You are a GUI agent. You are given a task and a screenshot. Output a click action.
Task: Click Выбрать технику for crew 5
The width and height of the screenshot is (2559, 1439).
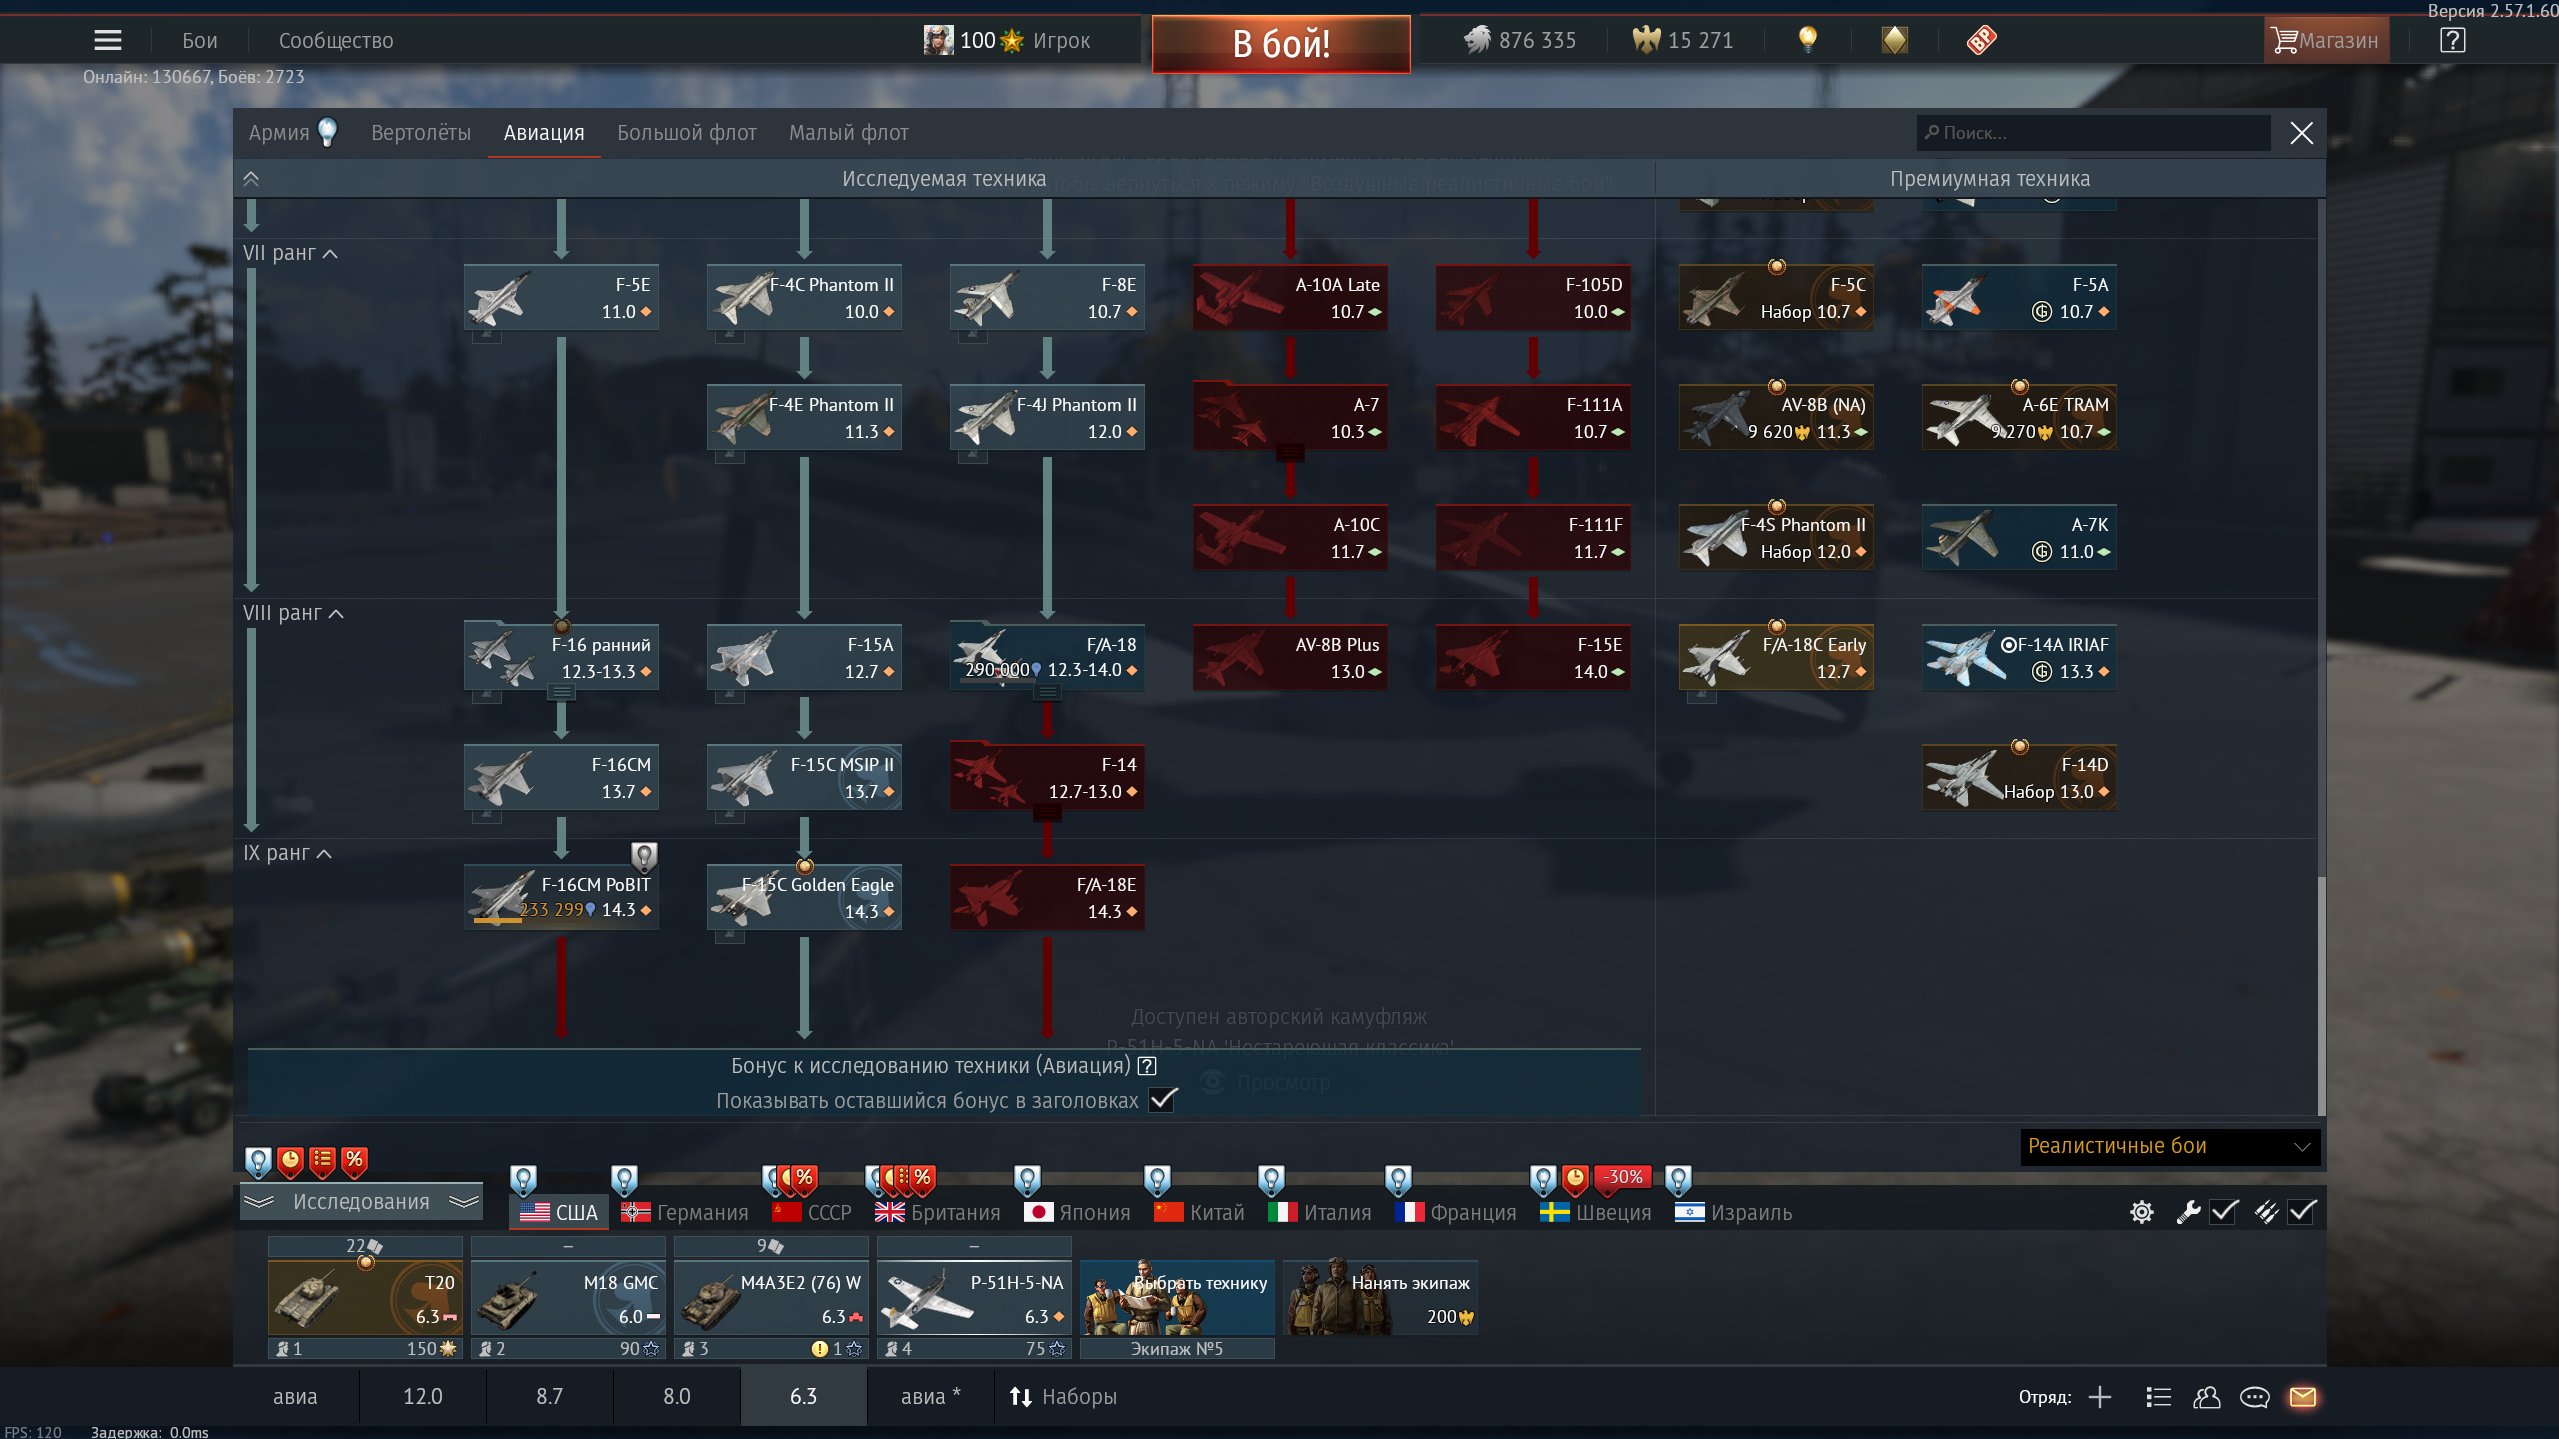[x=1177, y=1298]
